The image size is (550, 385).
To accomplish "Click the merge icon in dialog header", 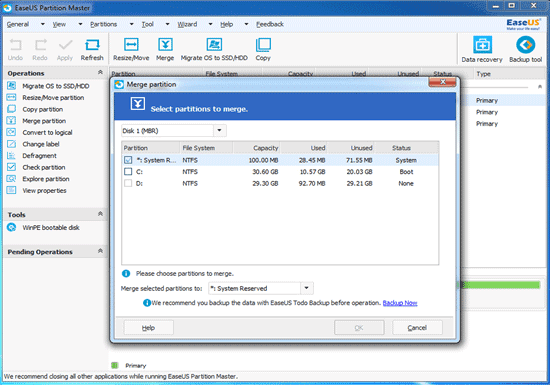I will tap(138, 104).
